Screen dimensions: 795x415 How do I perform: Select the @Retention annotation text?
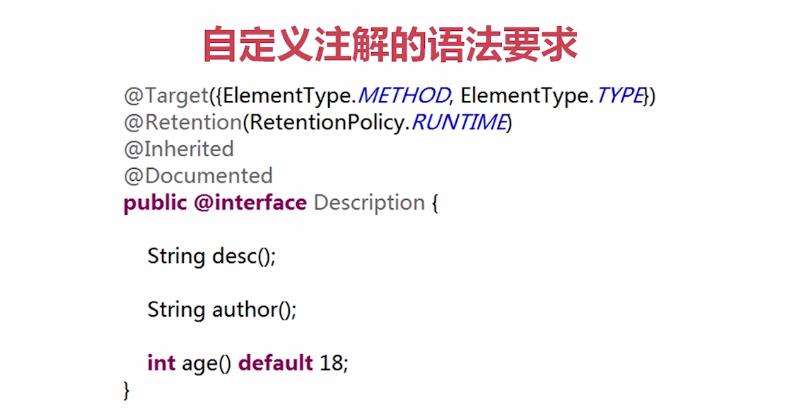tap(183, 123)
